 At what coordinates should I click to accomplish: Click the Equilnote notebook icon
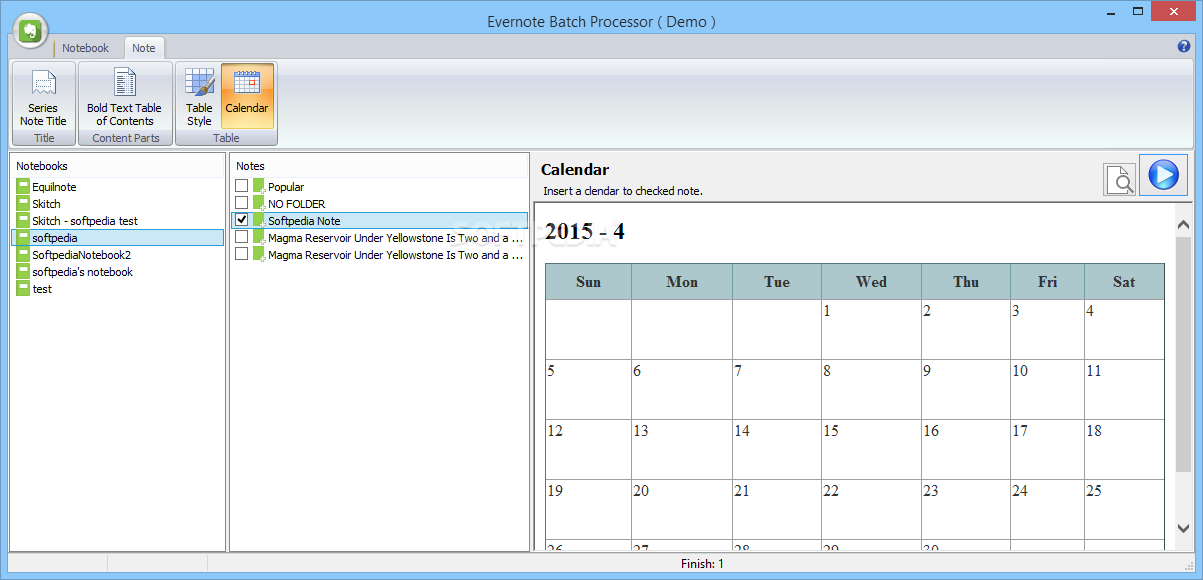click(23, 187)
